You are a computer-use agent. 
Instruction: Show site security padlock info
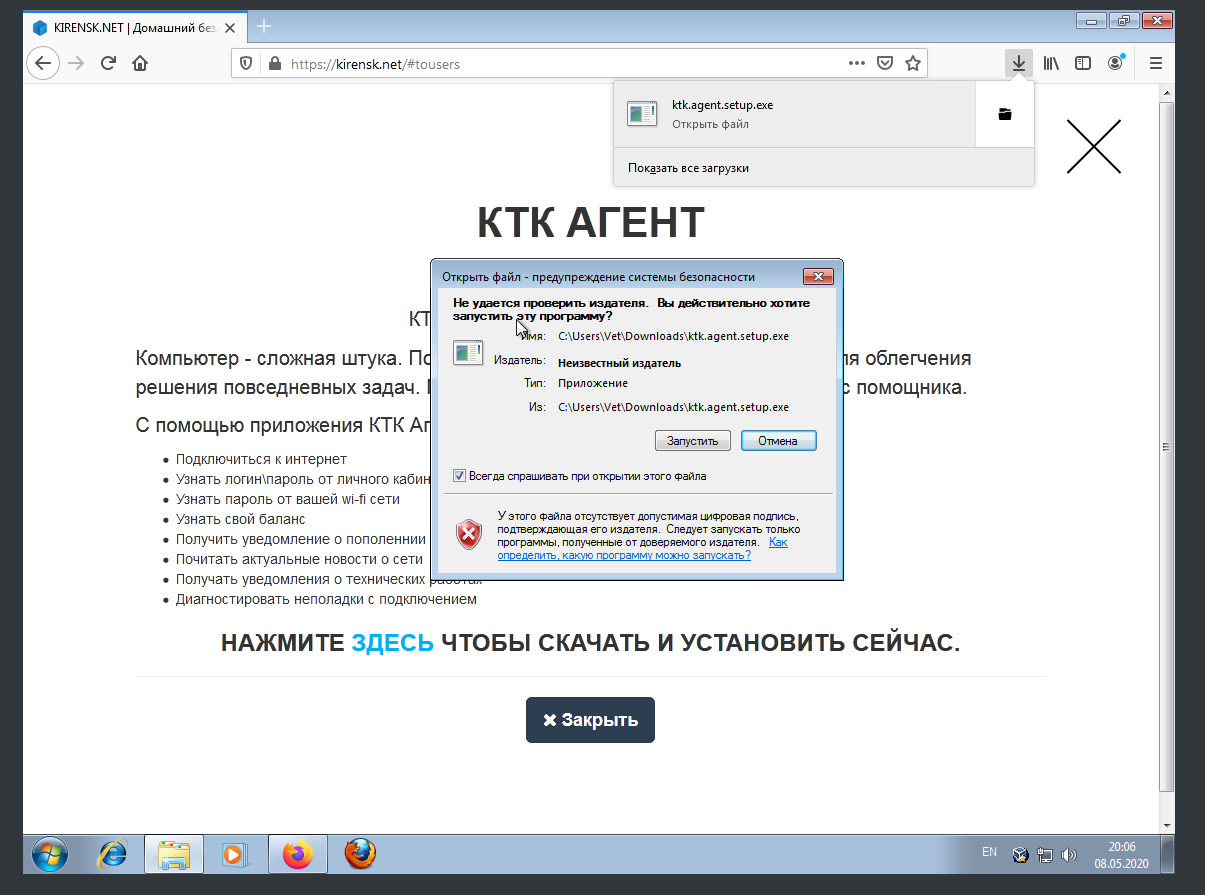[274, 63]
